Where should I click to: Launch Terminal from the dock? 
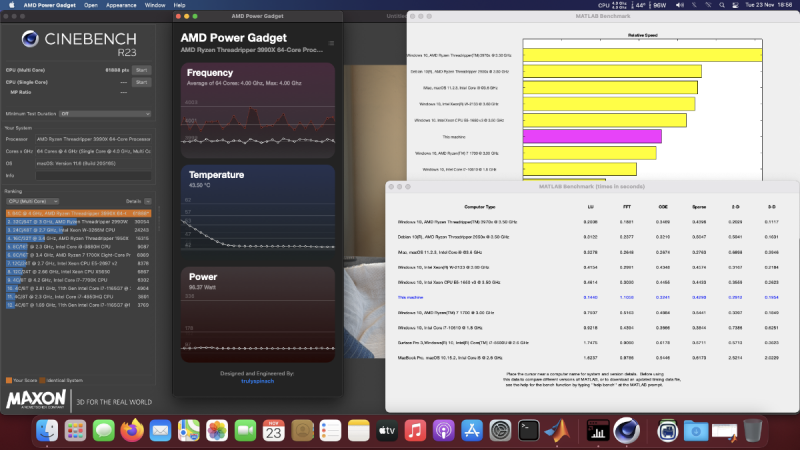click(529, 431)
